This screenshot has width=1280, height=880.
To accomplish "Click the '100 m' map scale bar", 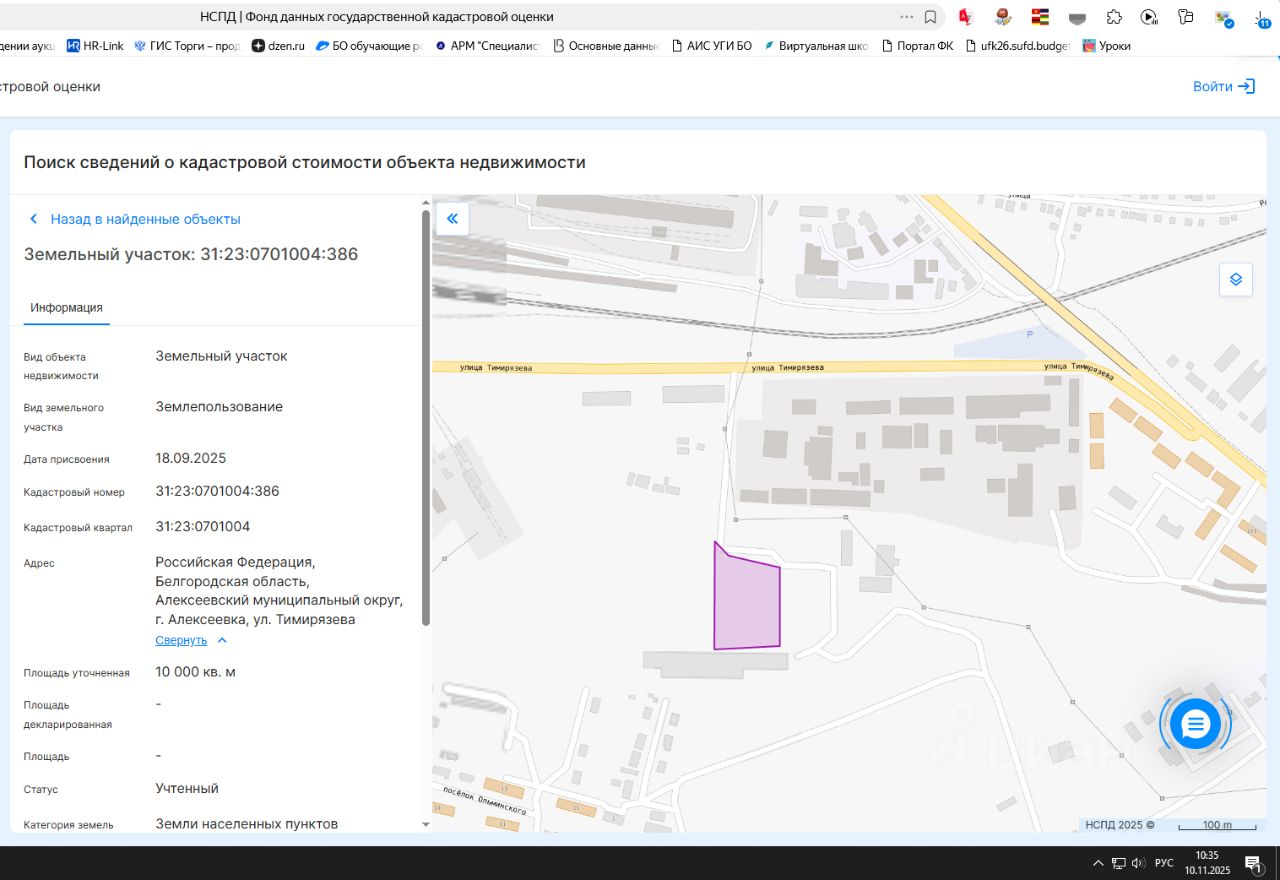I will pos(1217,825).
